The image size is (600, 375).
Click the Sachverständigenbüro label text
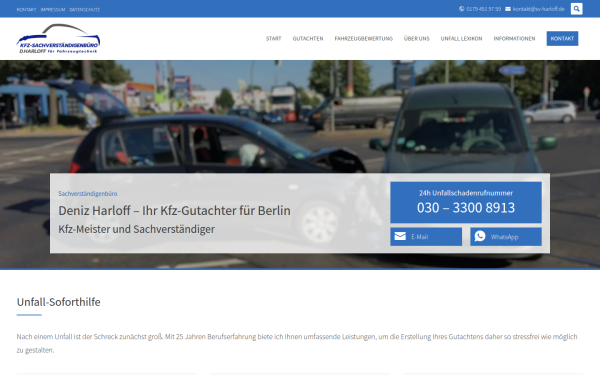[x=88, y=194]
